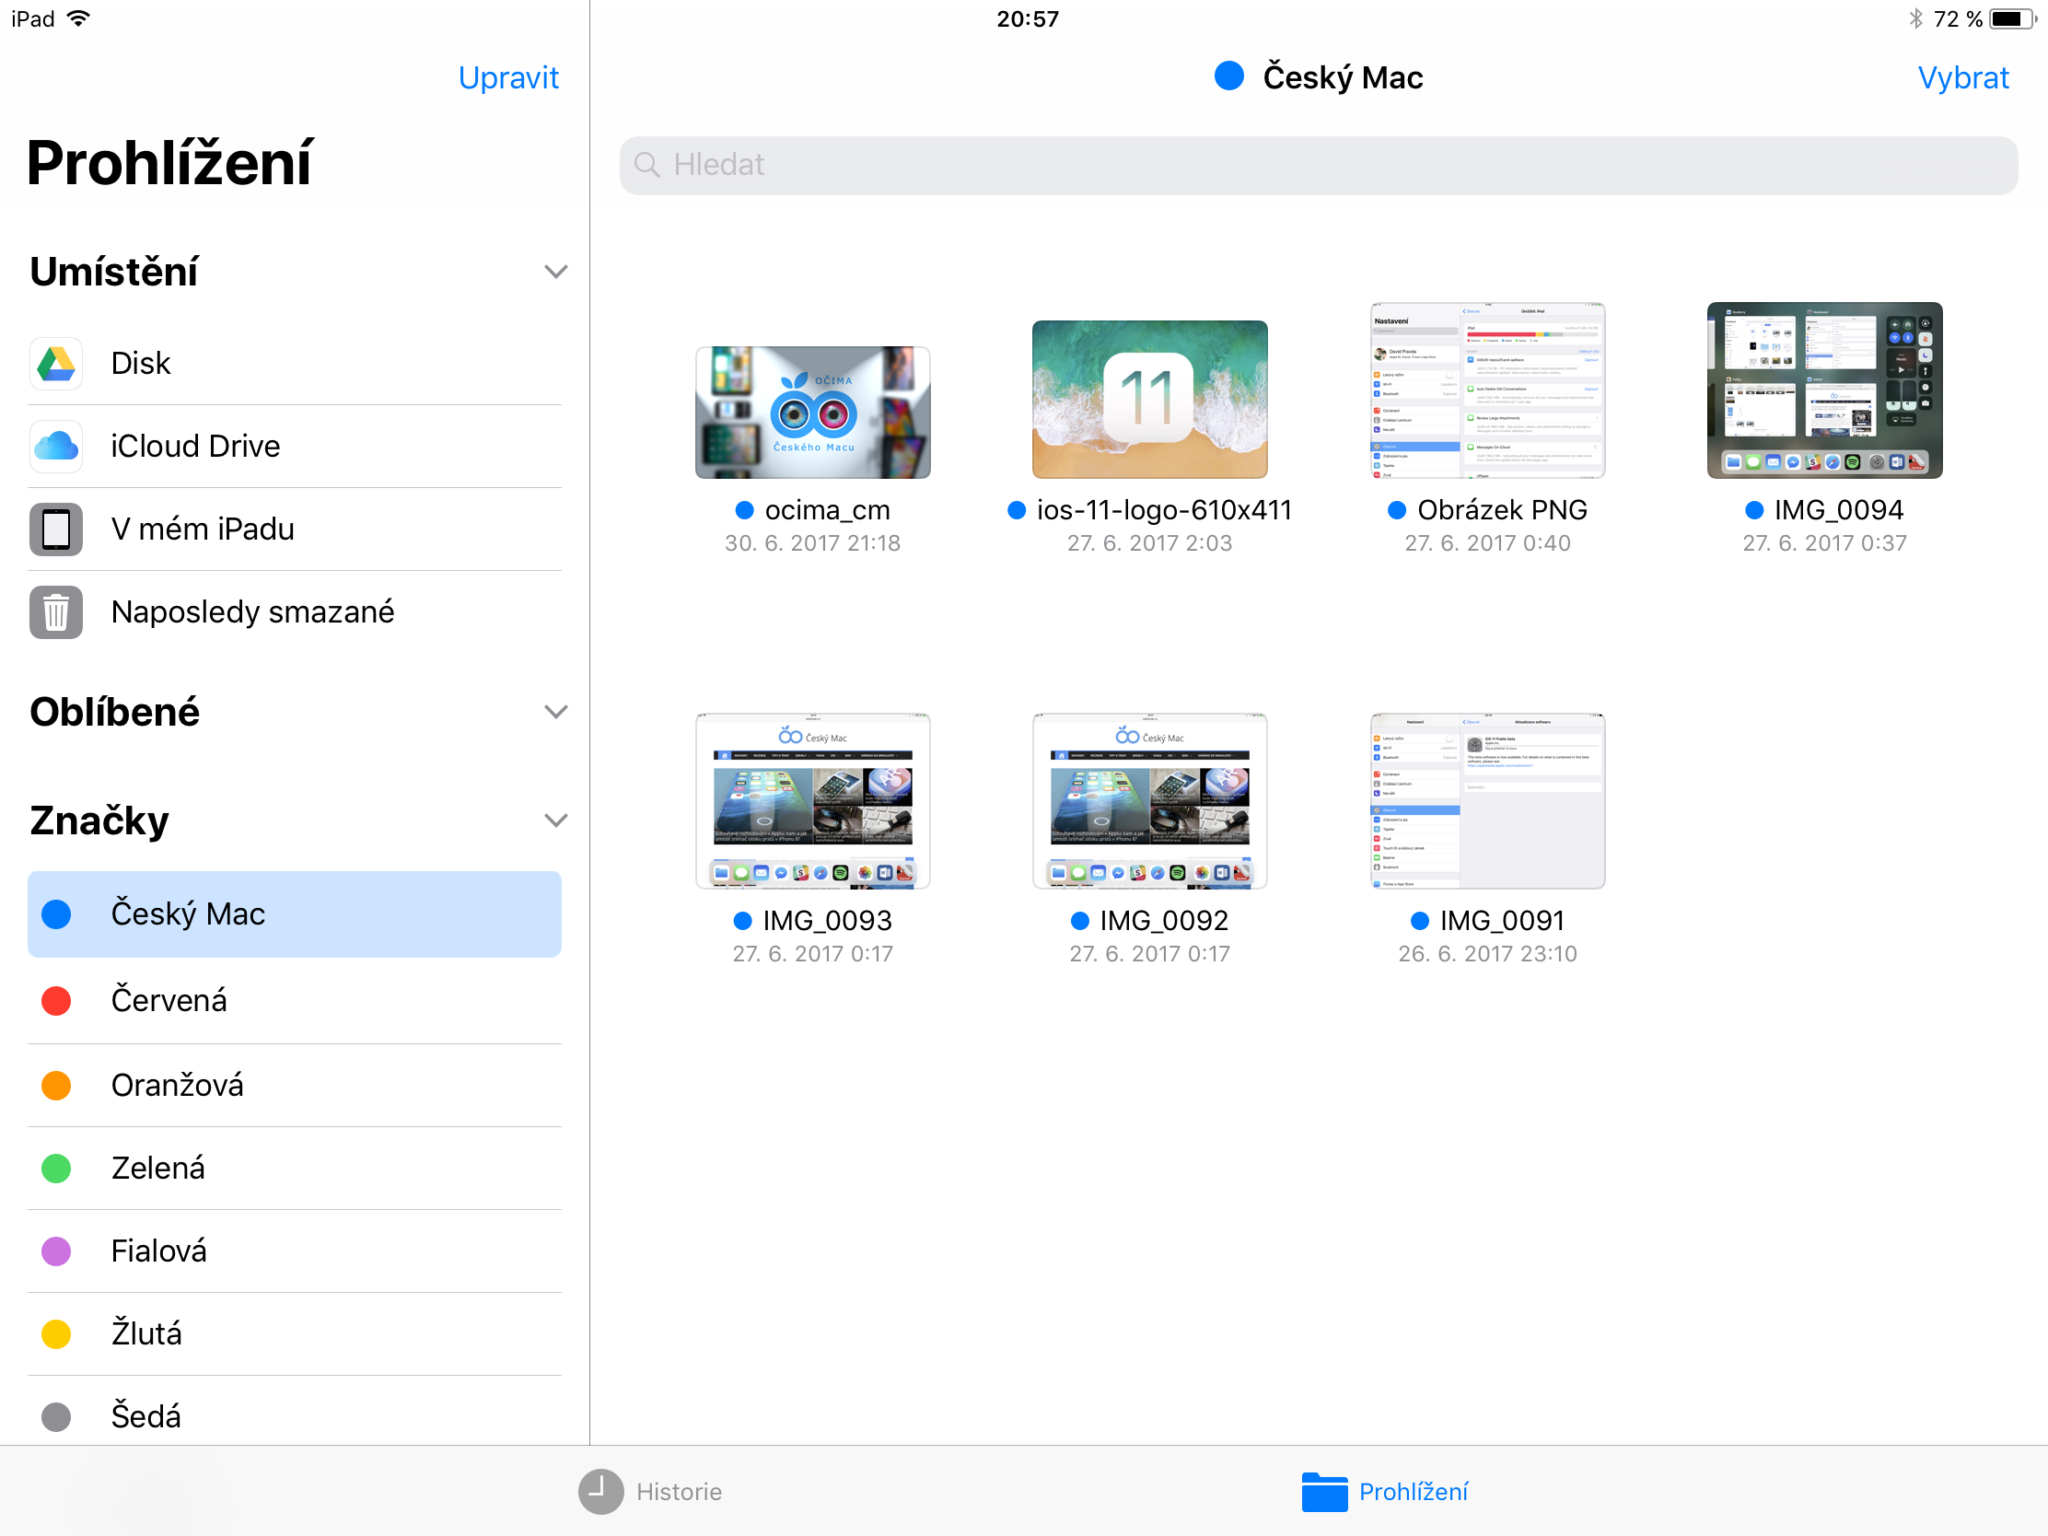Tap the Prohlížení folder icon
2048x1536 pixels.
(1324, 1491)
